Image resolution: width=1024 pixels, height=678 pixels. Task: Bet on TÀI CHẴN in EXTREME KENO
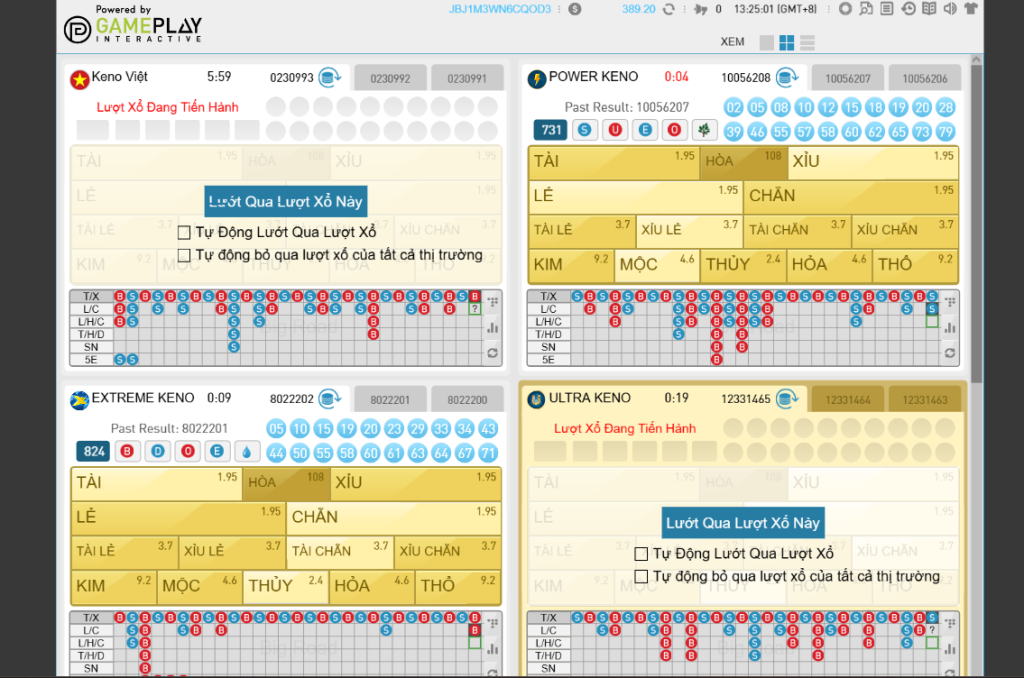click(x=340, y=553)
